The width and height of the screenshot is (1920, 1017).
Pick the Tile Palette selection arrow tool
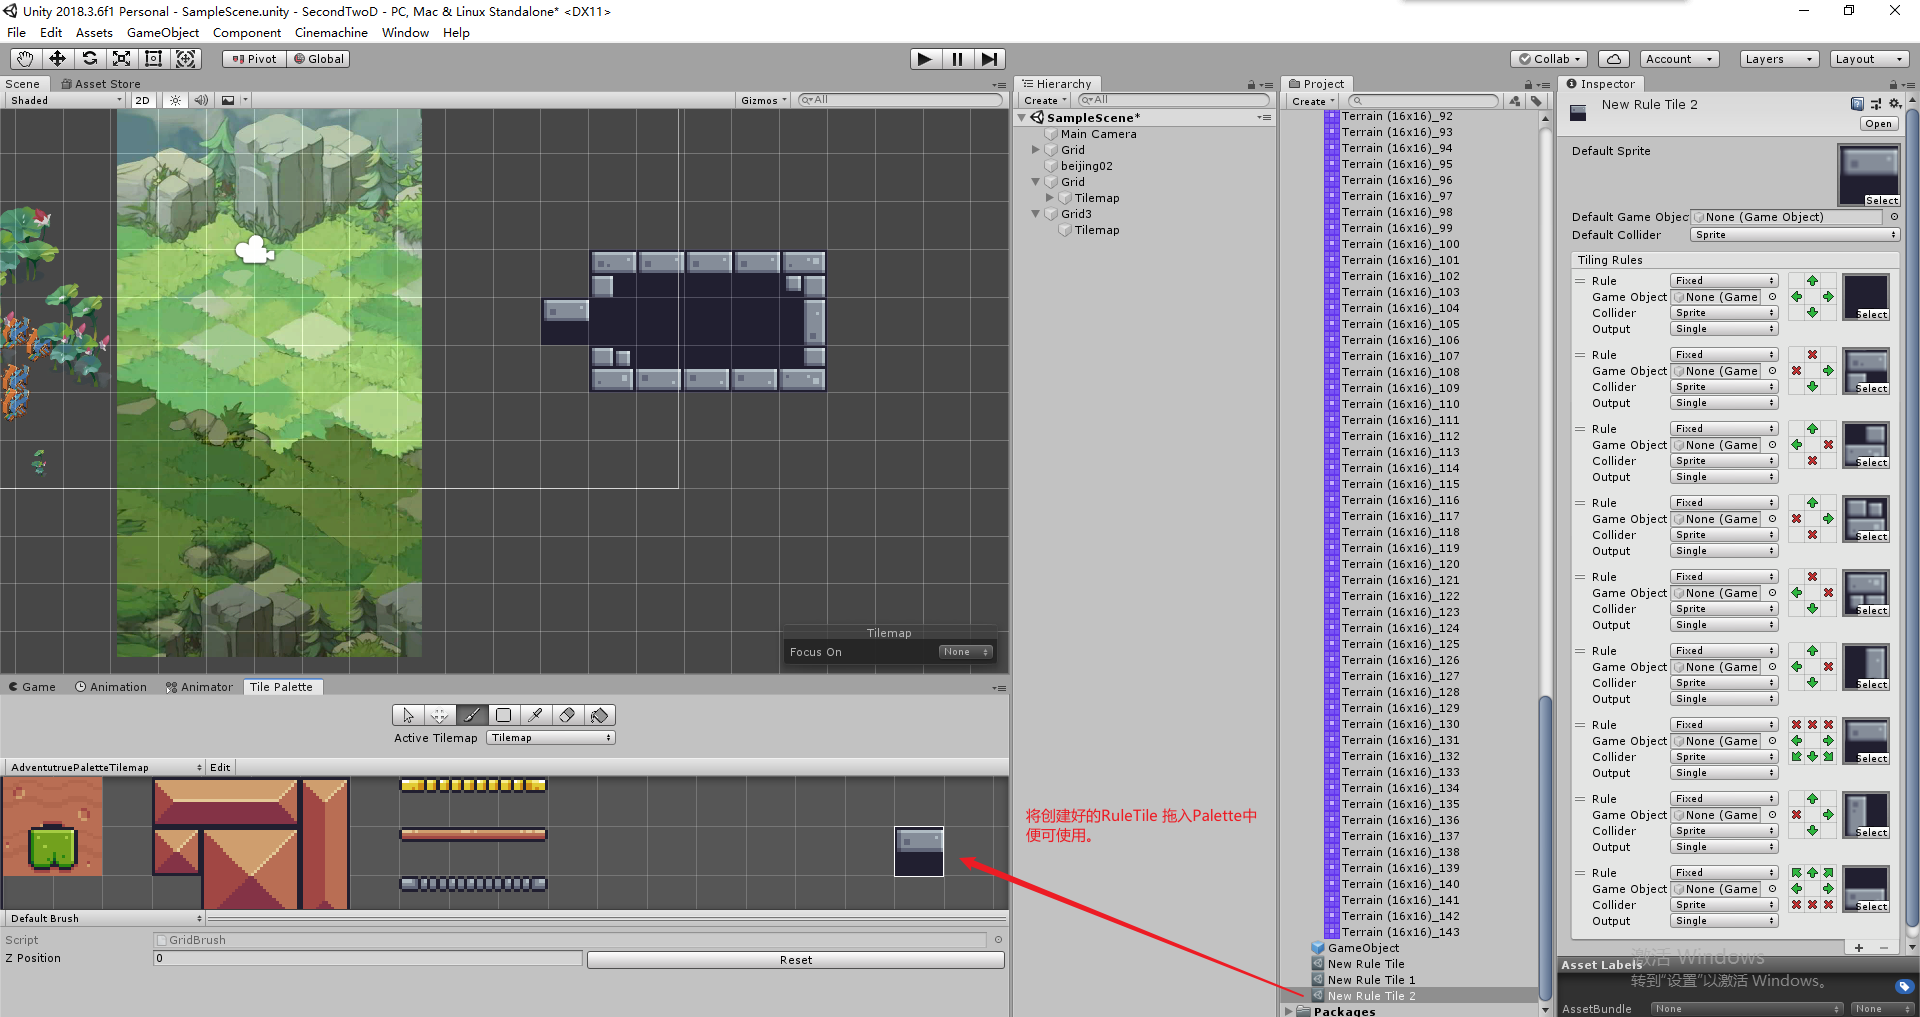(408, 715)
